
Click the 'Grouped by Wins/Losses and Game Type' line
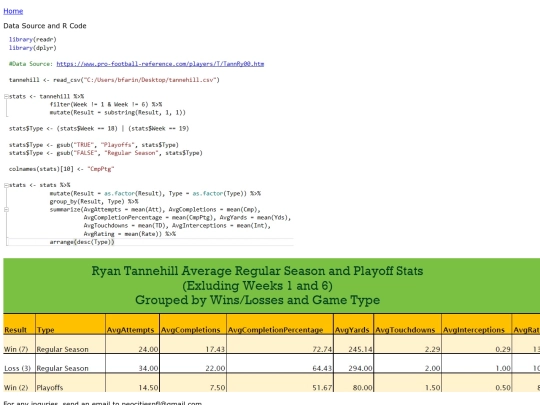[257, 300]
